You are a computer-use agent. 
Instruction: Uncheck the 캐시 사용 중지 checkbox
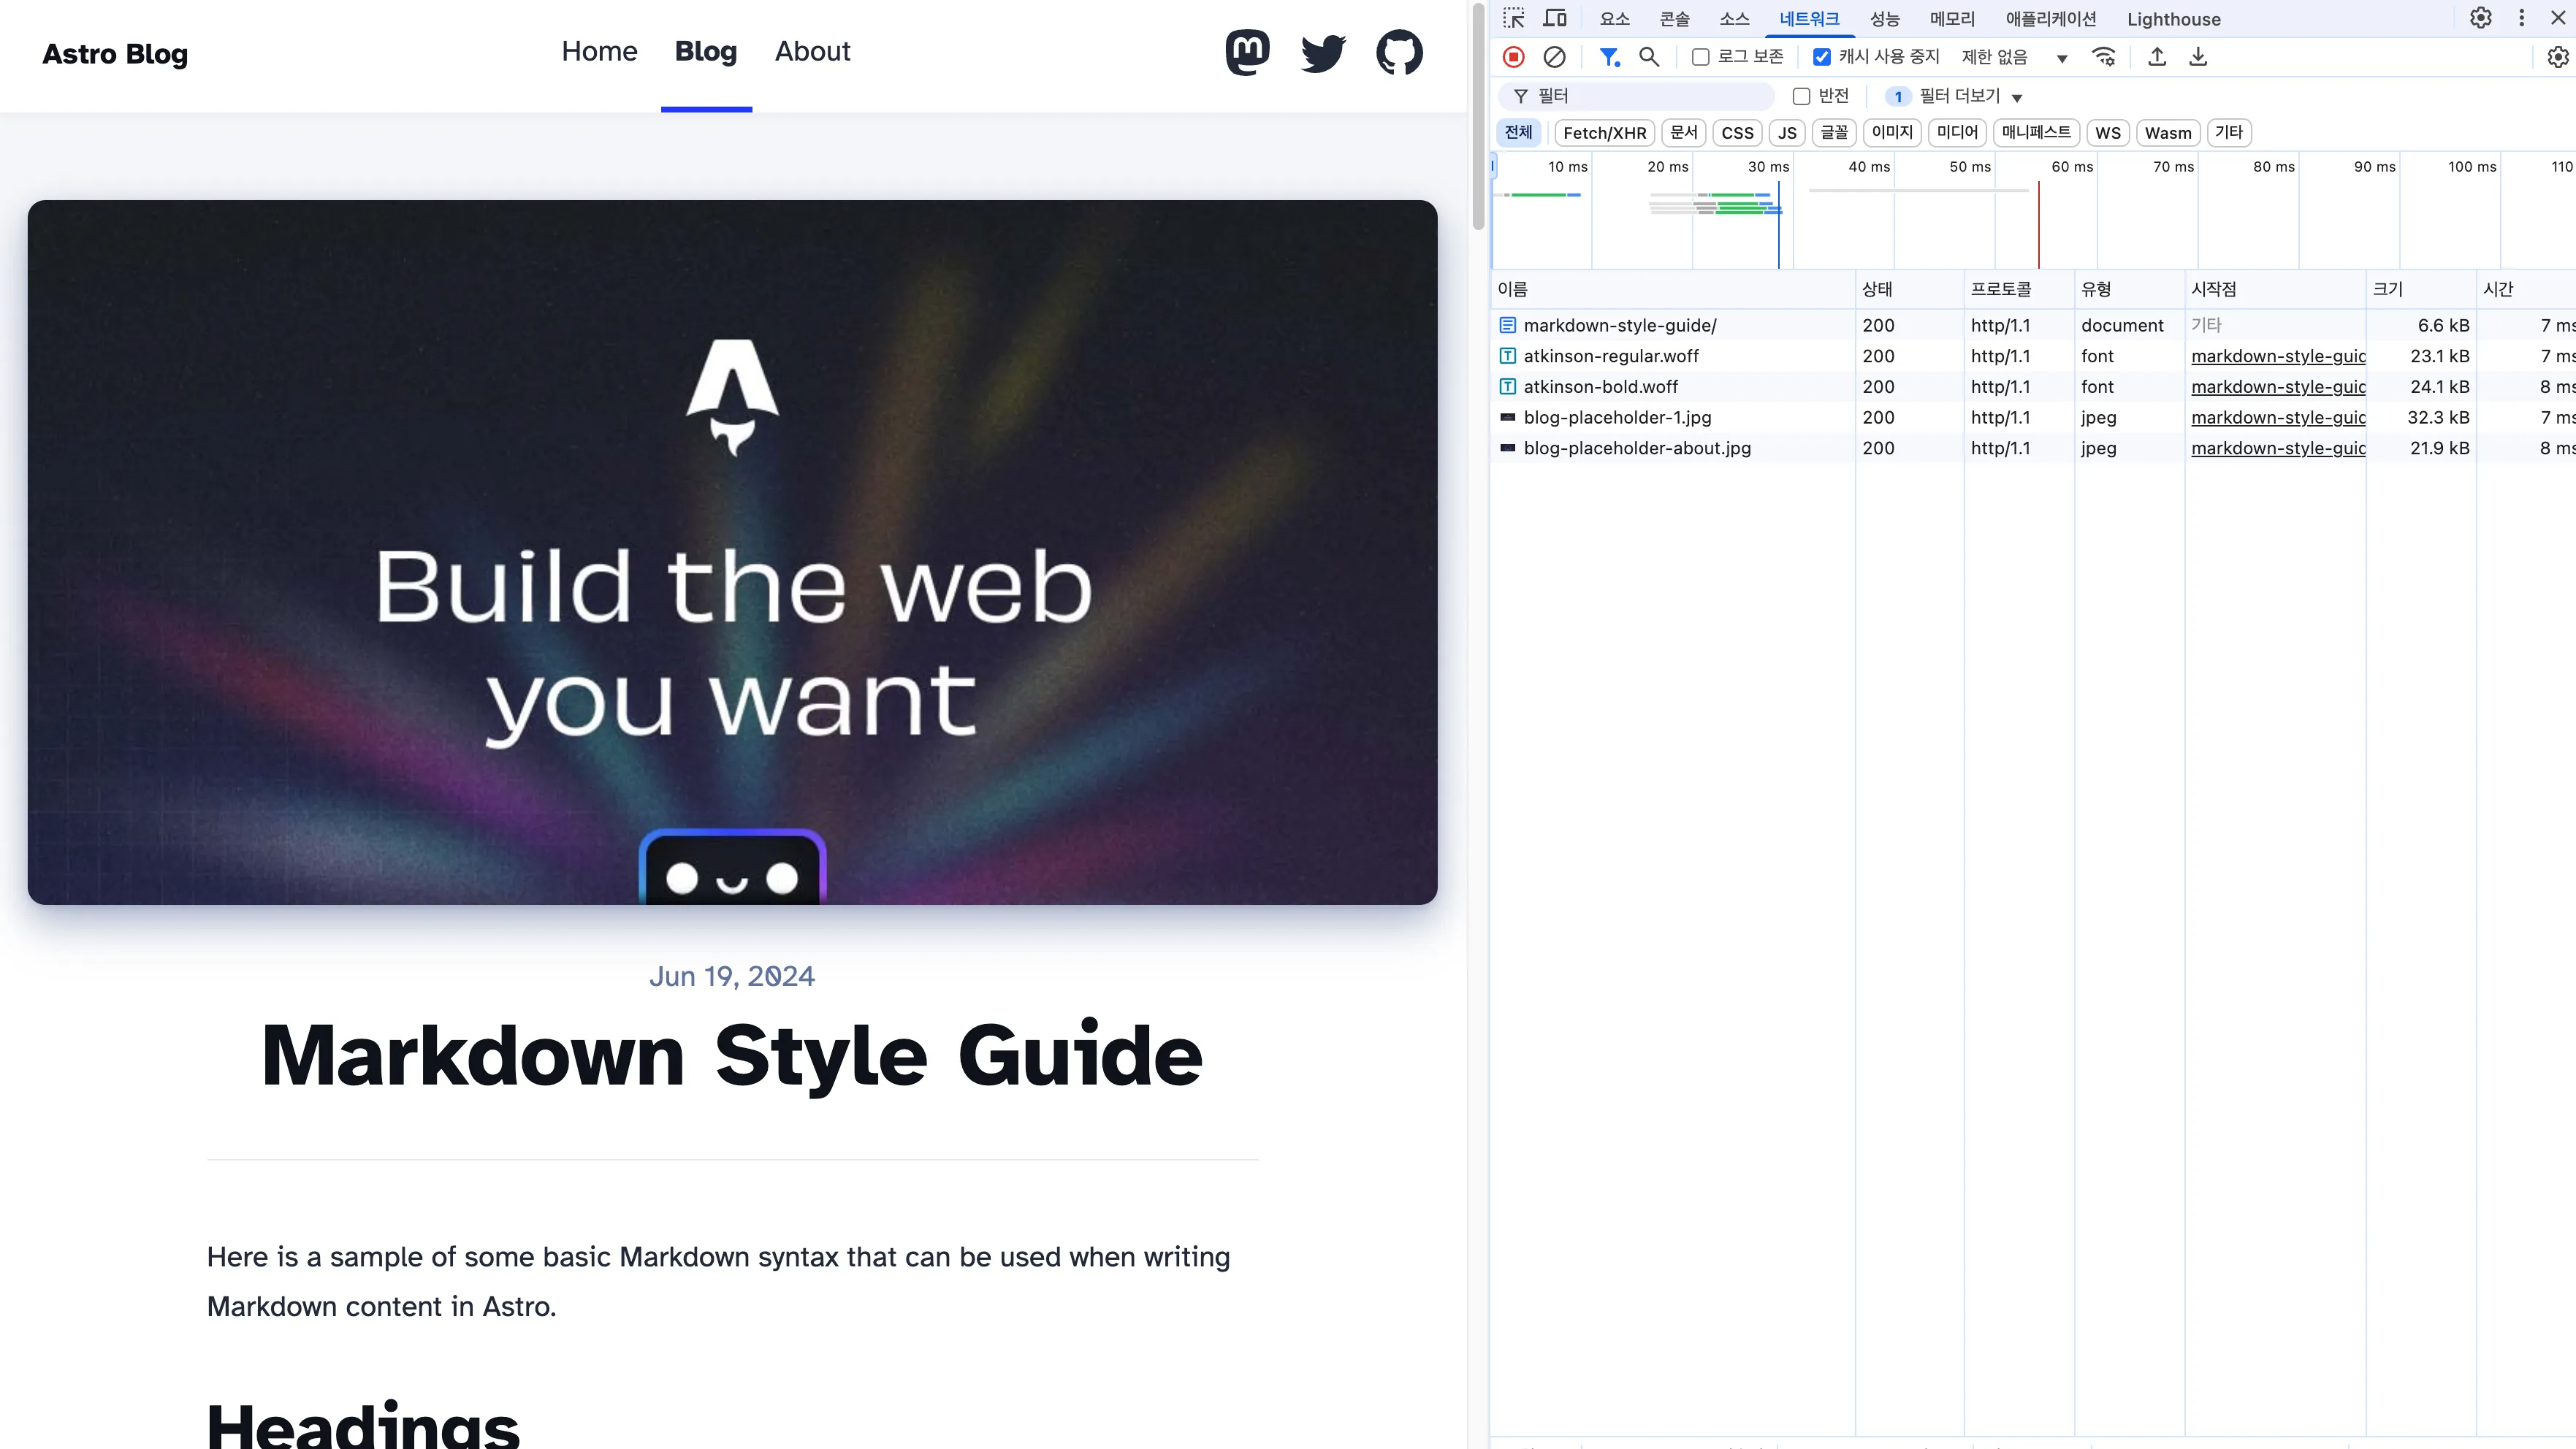[x=1822, y=57]
